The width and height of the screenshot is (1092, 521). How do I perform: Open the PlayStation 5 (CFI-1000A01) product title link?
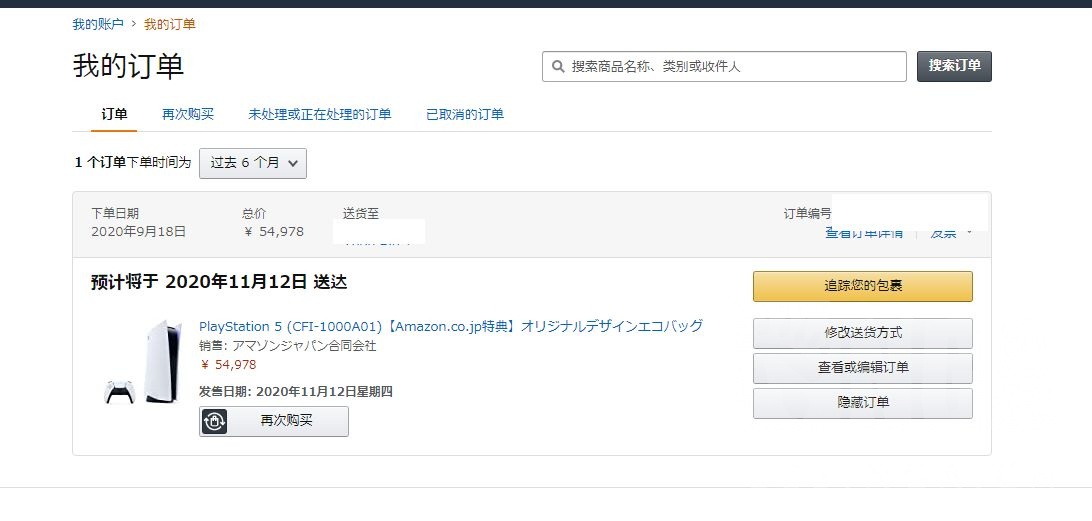coord(451,326)
